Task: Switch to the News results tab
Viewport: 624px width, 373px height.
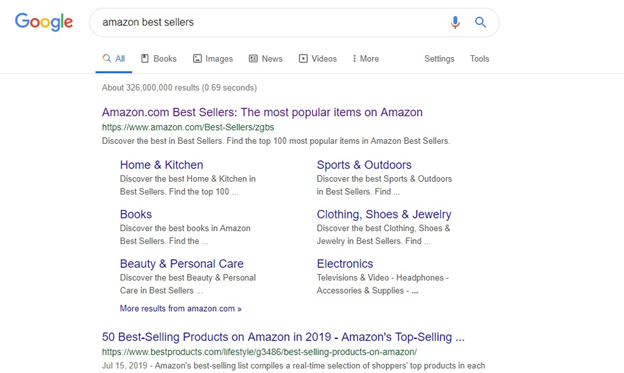Action: [x=266, y=59]
